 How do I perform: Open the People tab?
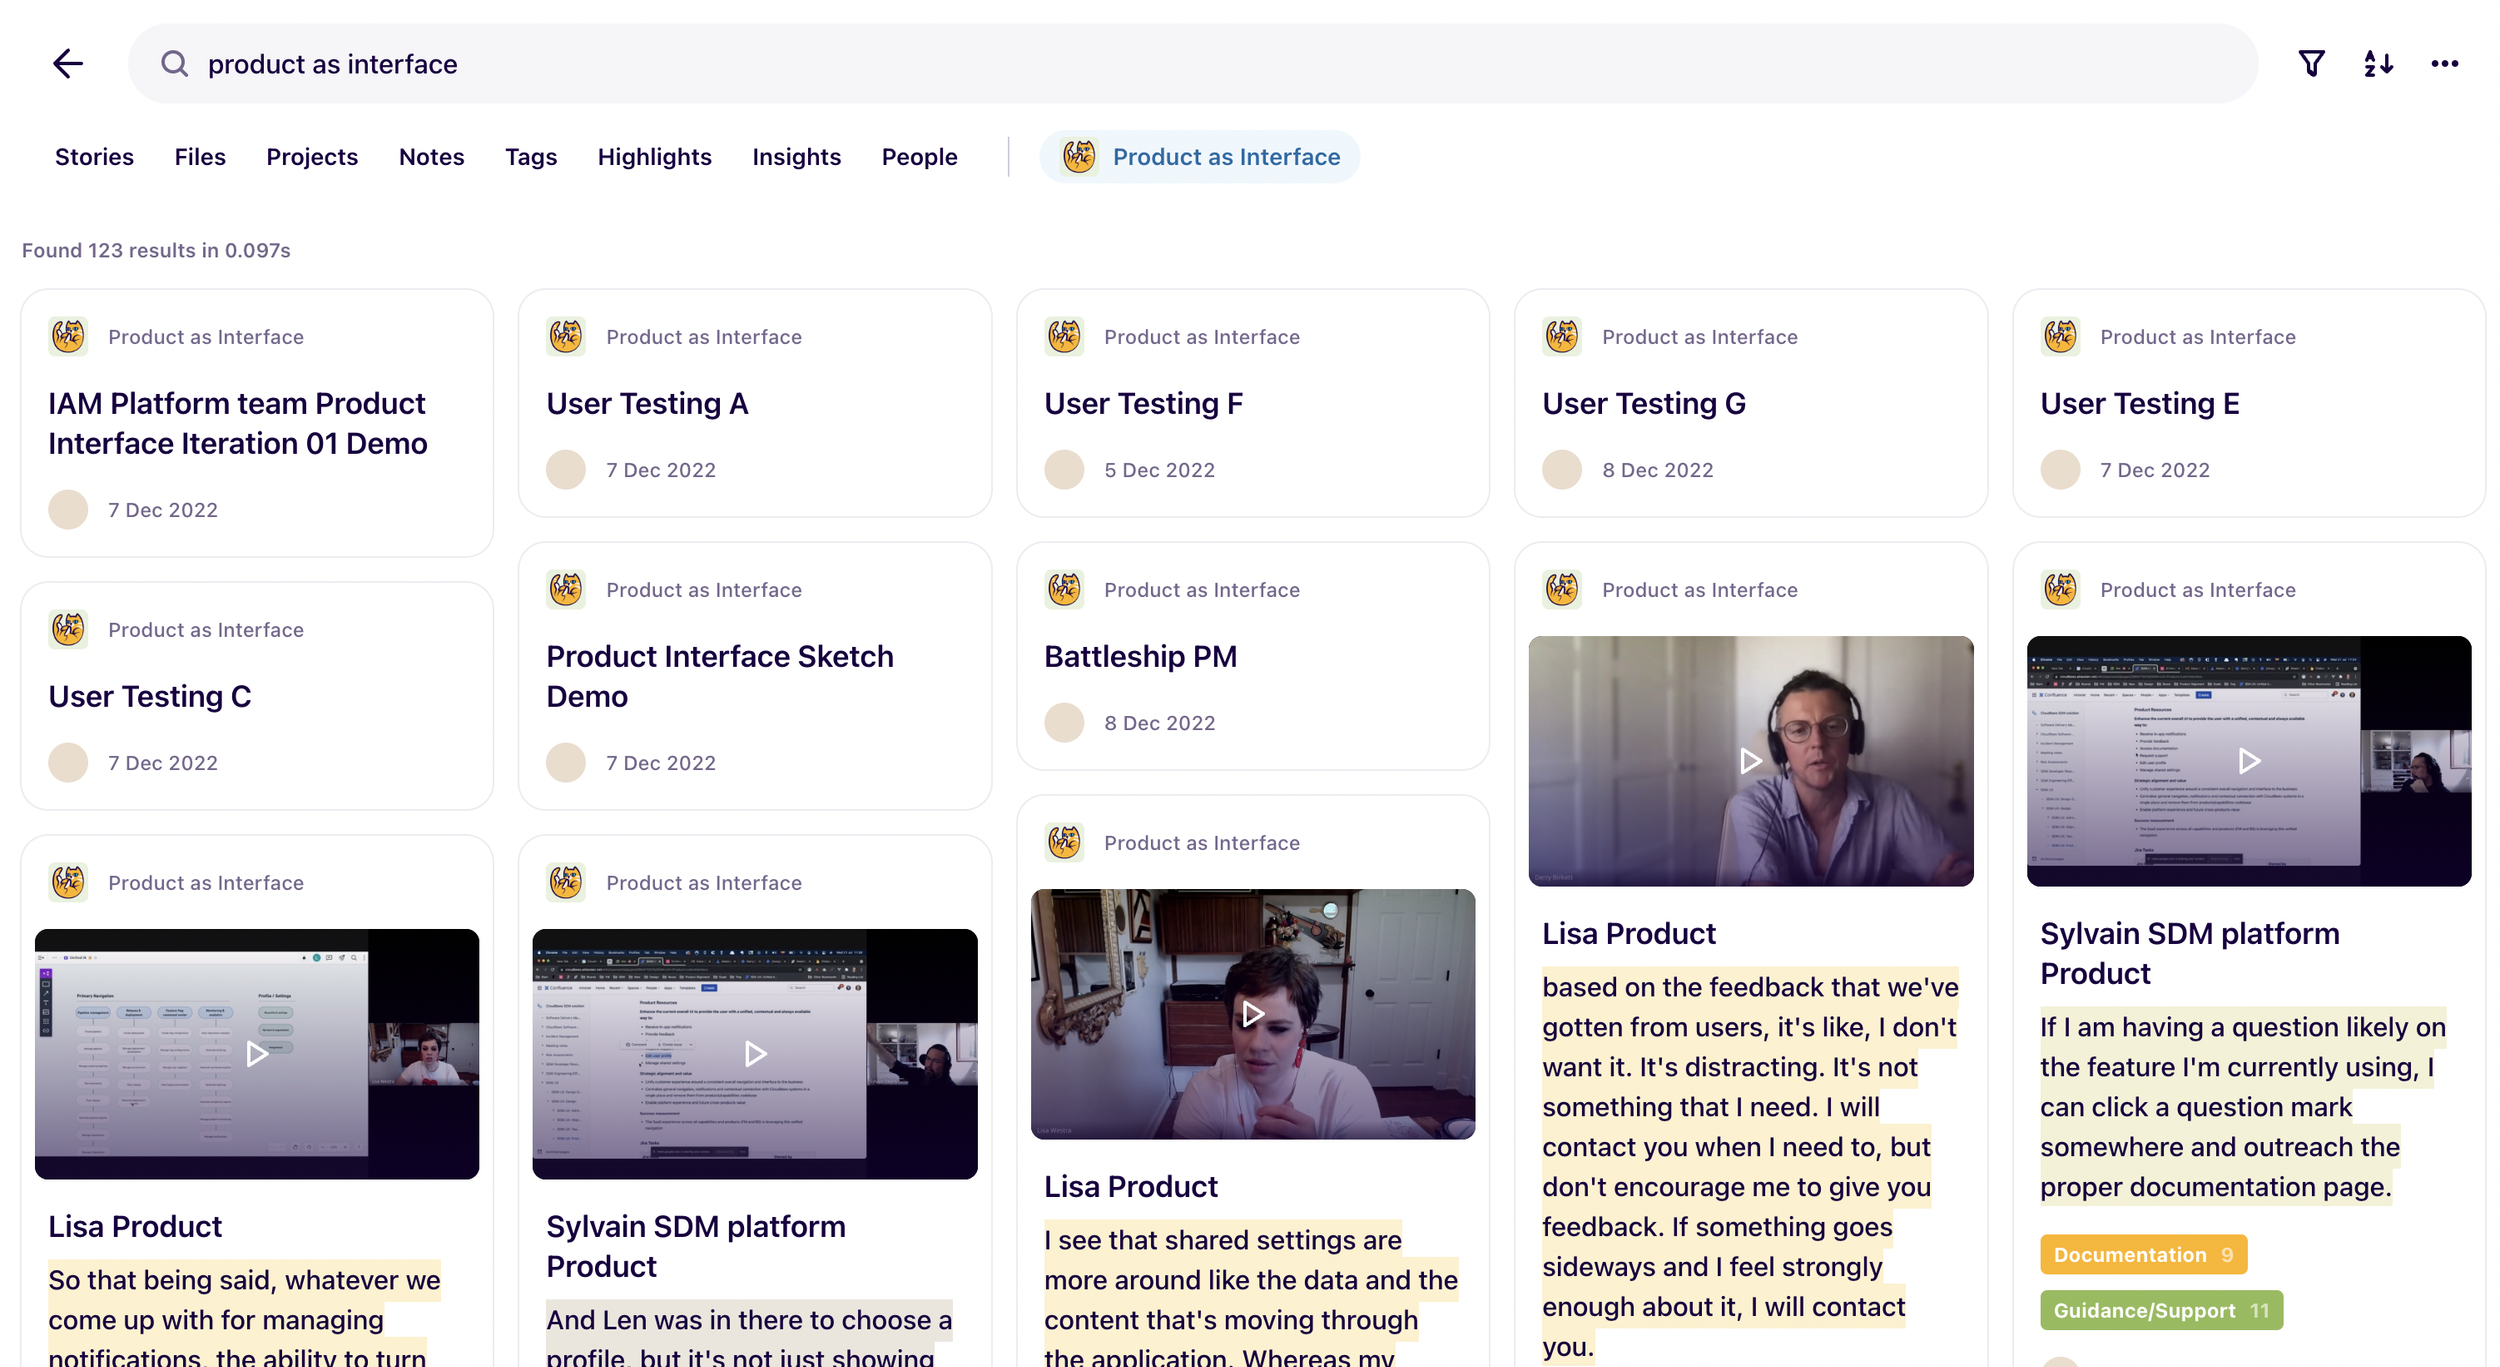tap(919, 157)
